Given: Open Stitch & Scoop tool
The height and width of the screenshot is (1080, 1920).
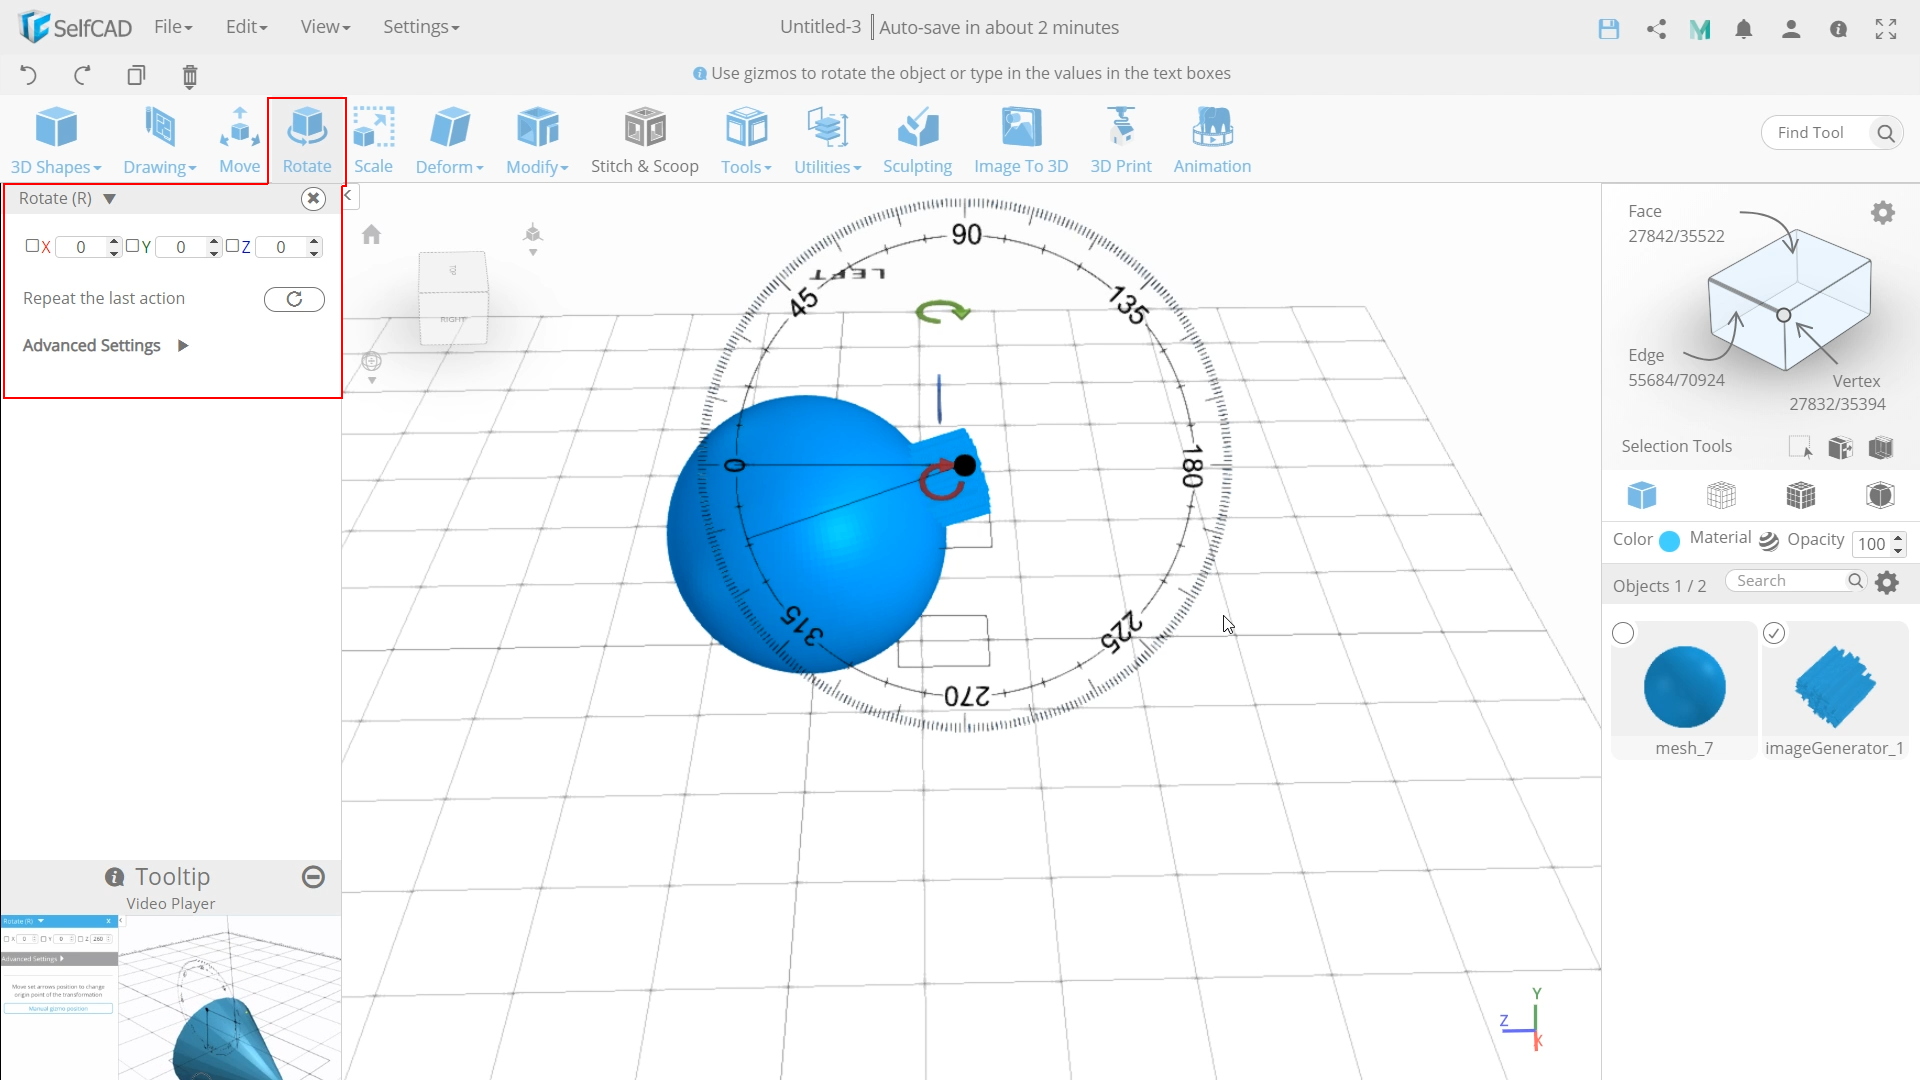Looking at the screenshot, I should pyautogui.click(x=645, y=141).
